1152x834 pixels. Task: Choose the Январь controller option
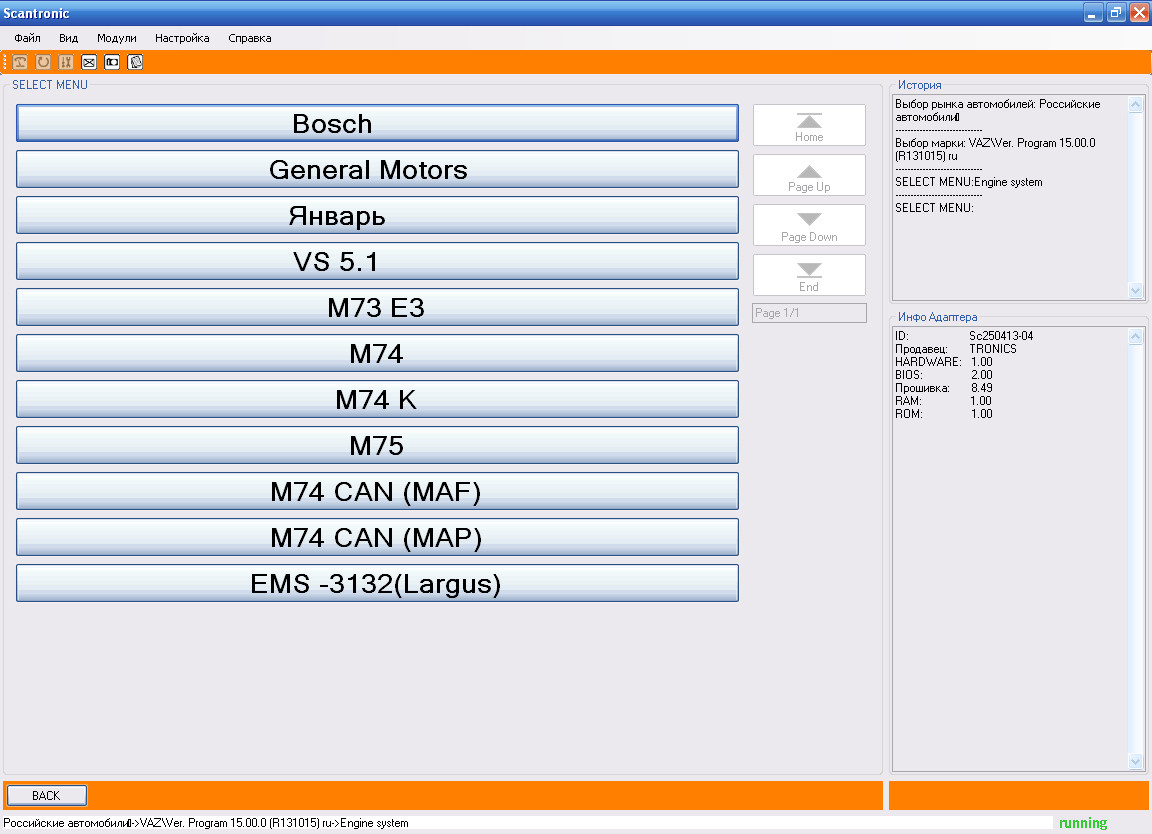point(377,215)
